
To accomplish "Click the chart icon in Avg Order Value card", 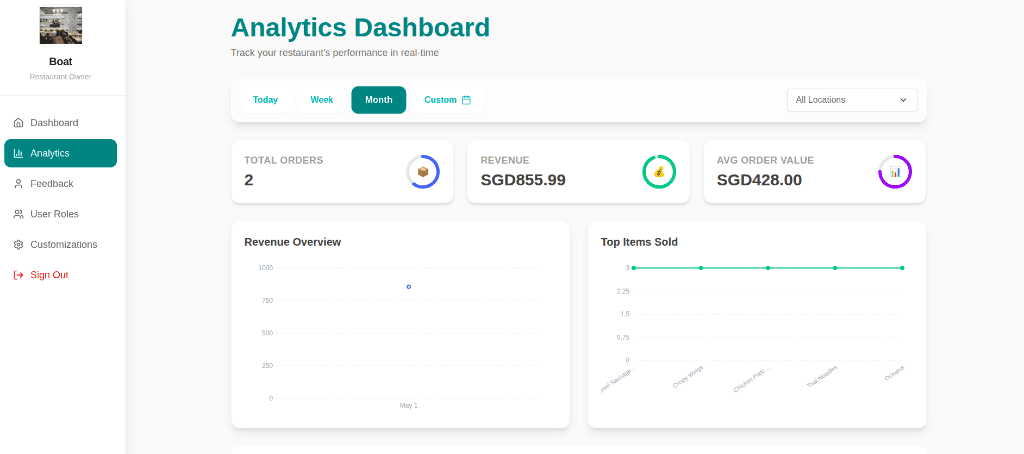I will pyautogui.click(x=895, y=172).
